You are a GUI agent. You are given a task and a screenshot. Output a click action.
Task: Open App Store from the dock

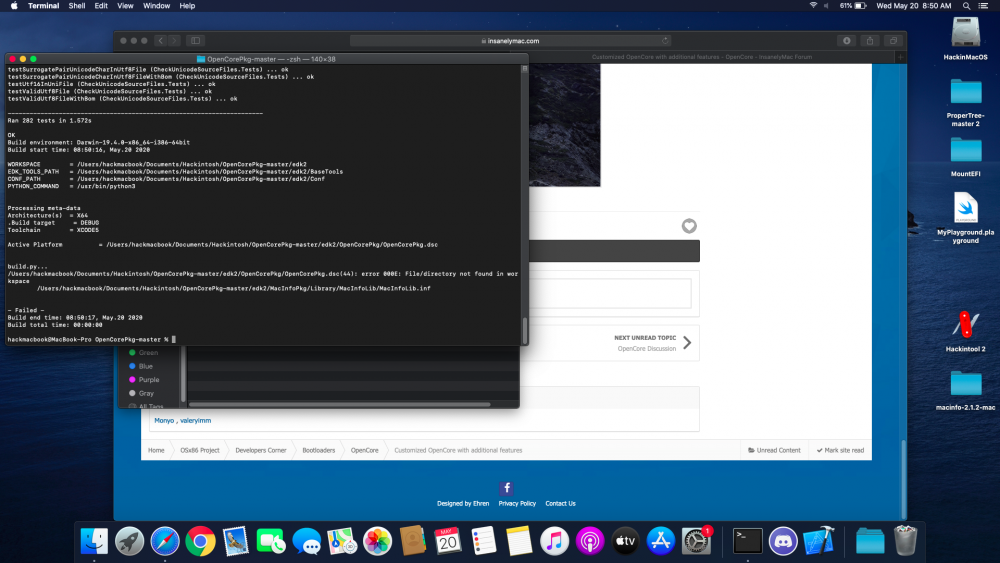click(661, 541)
